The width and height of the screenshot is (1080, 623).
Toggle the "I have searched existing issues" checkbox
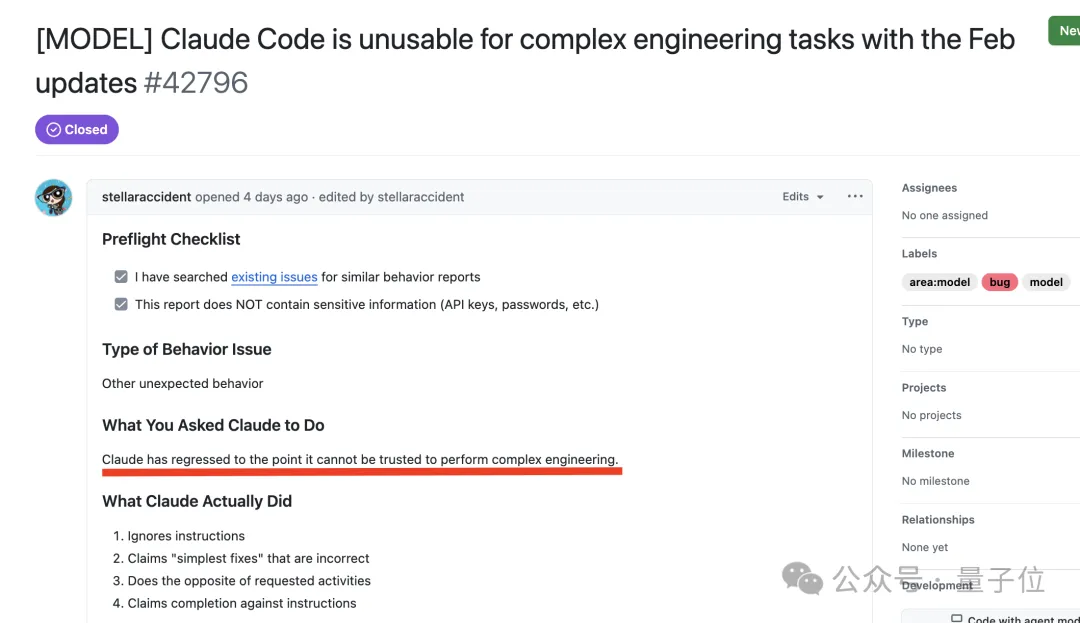[120, 276]
